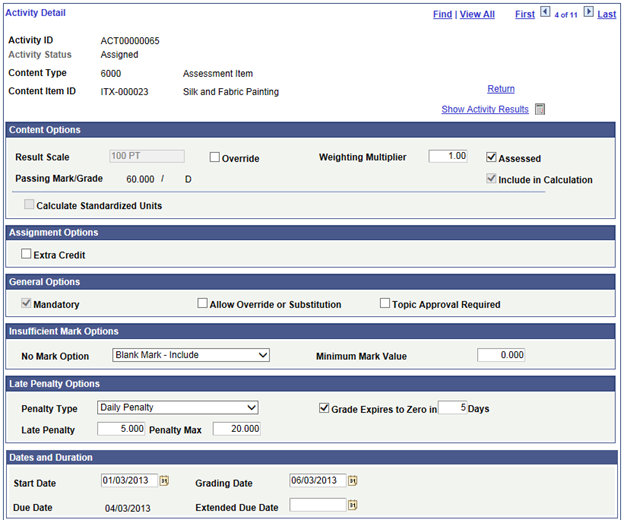Click the Late Penalty value field
Screen dimensions: 624x520
[x=121, y=429]
